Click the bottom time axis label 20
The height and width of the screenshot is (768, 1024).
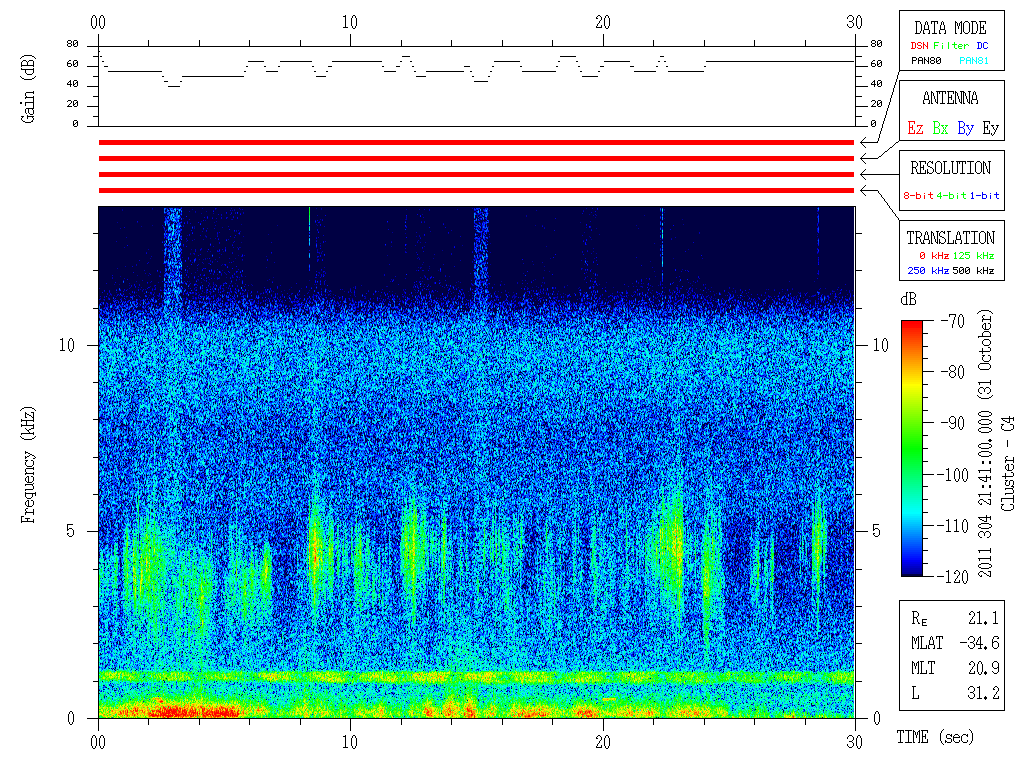pos(603,743)
